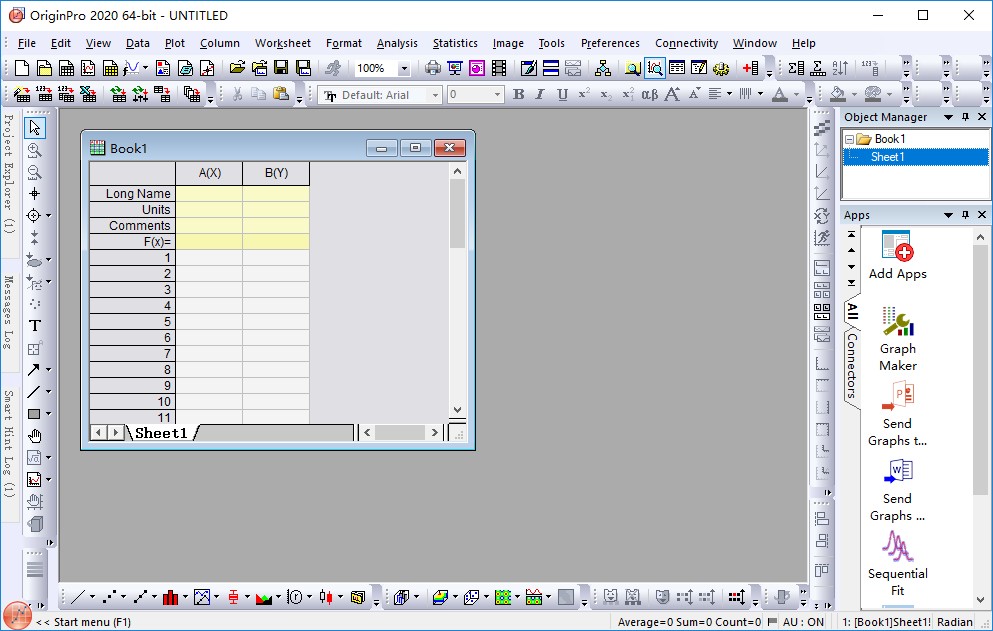Select the Sheet1 worksheet tab
The width and height of the screenshot is (993, 631).
pos(161,433)
